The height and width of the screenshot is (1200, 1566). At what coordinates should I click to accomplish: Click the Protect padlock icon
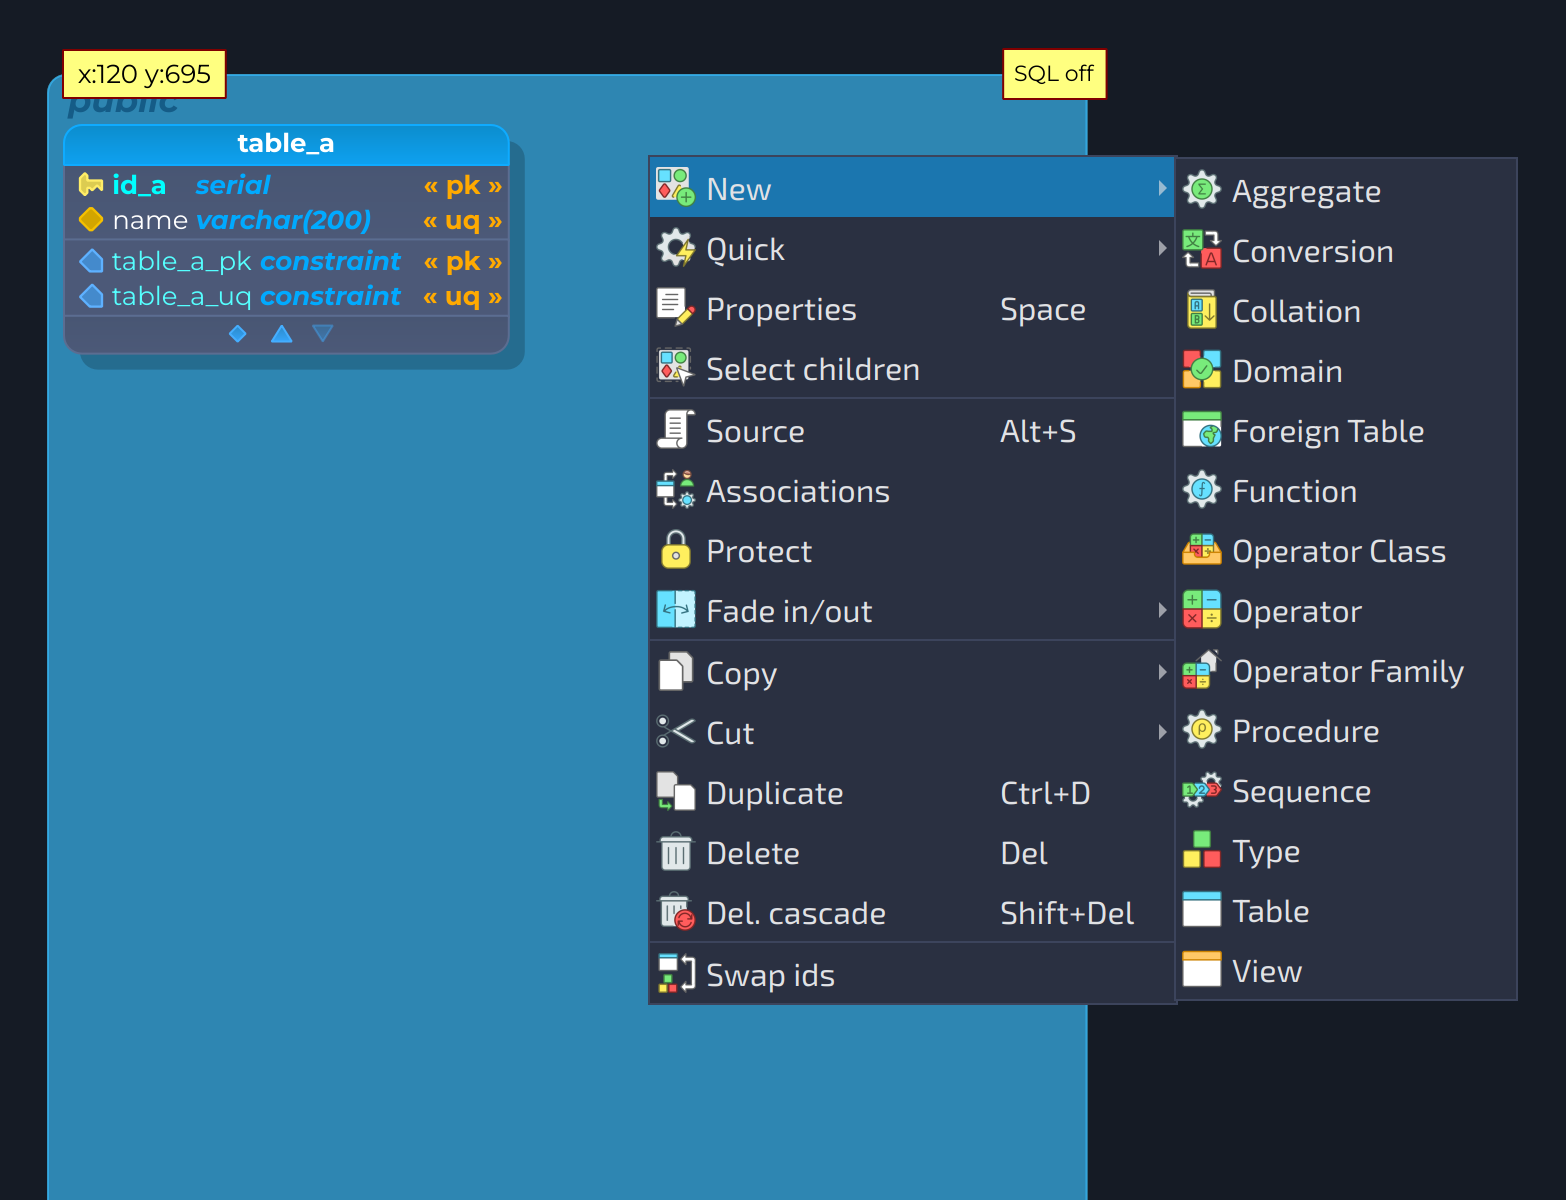coord(676,550)
